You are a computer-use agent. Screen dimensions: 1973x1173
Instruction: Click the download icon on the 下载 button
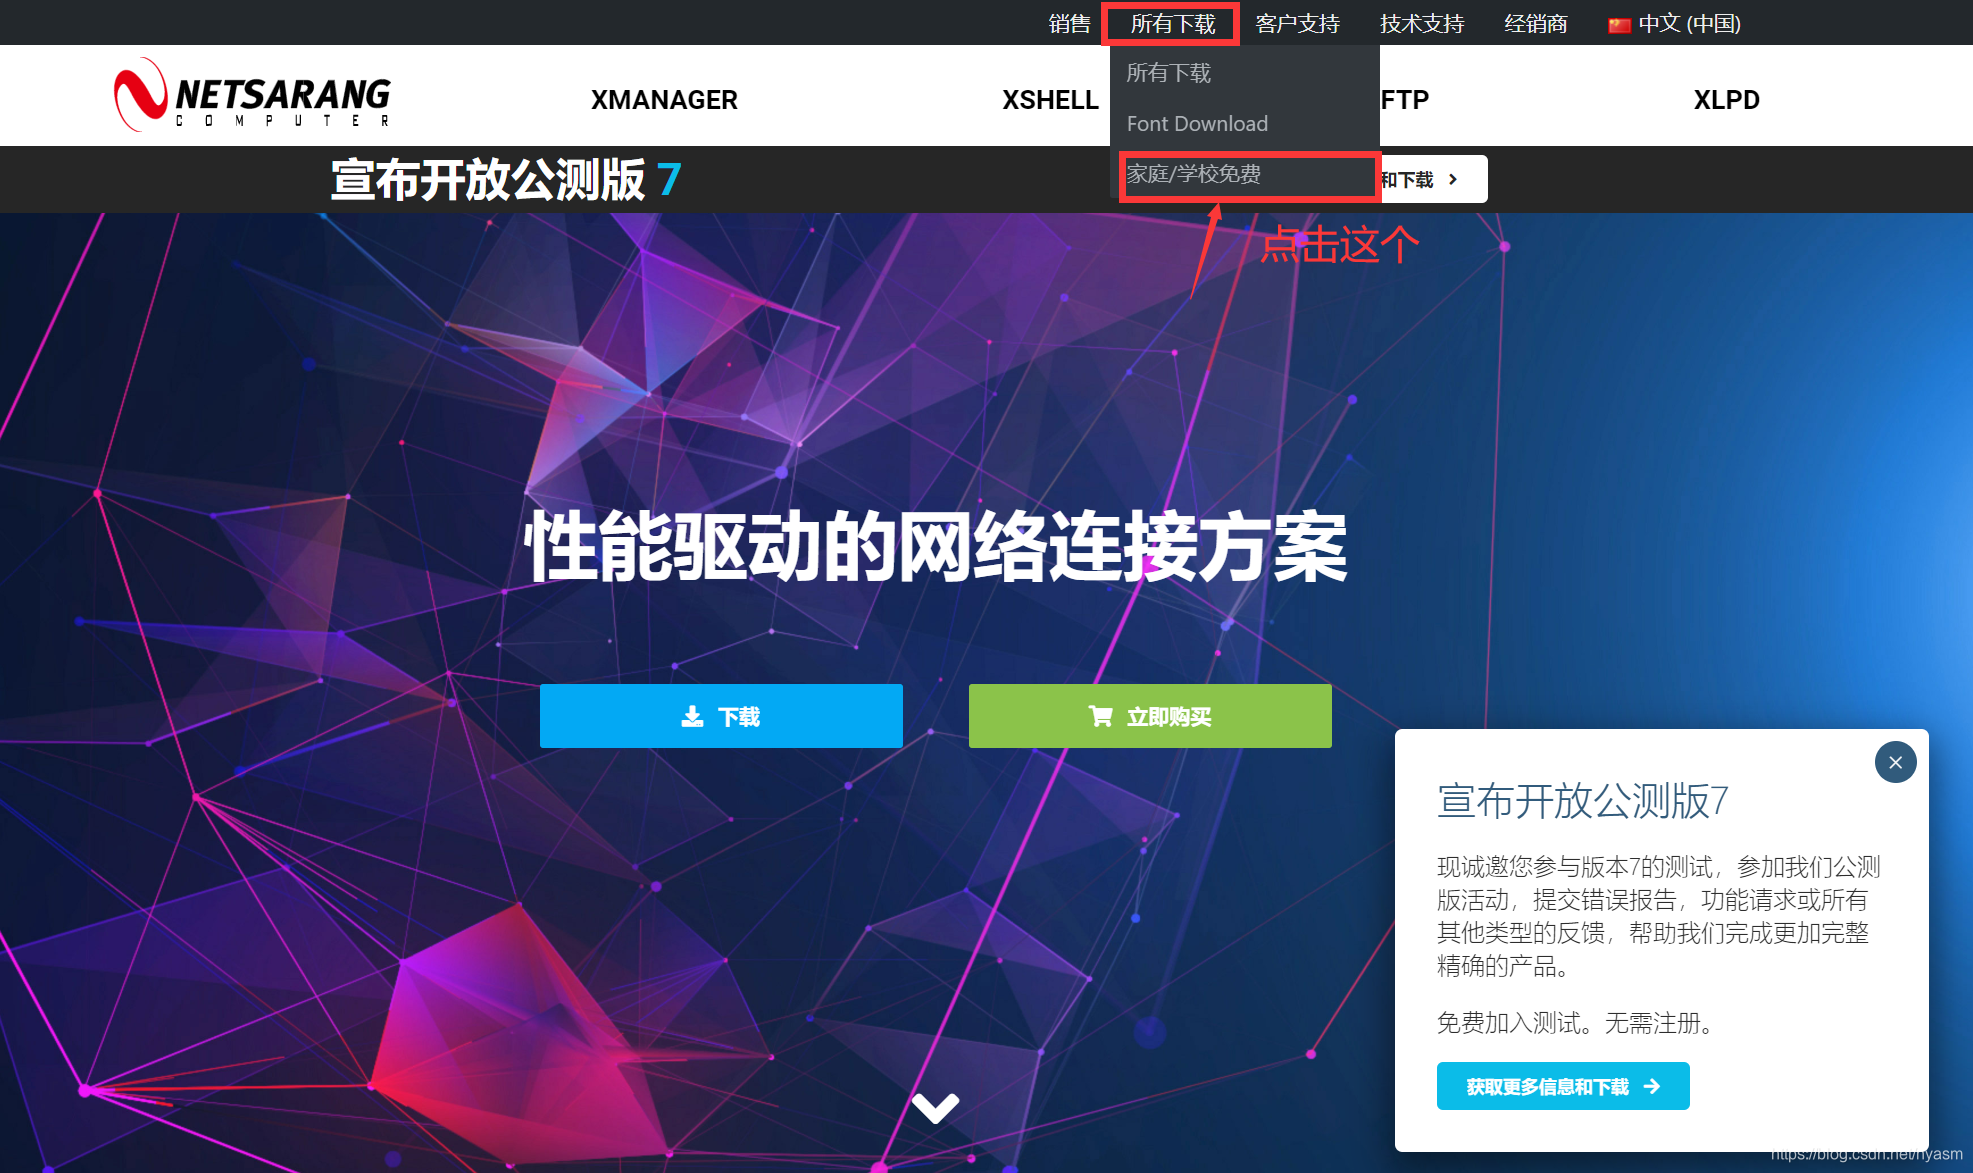click(x=691, y=716)
